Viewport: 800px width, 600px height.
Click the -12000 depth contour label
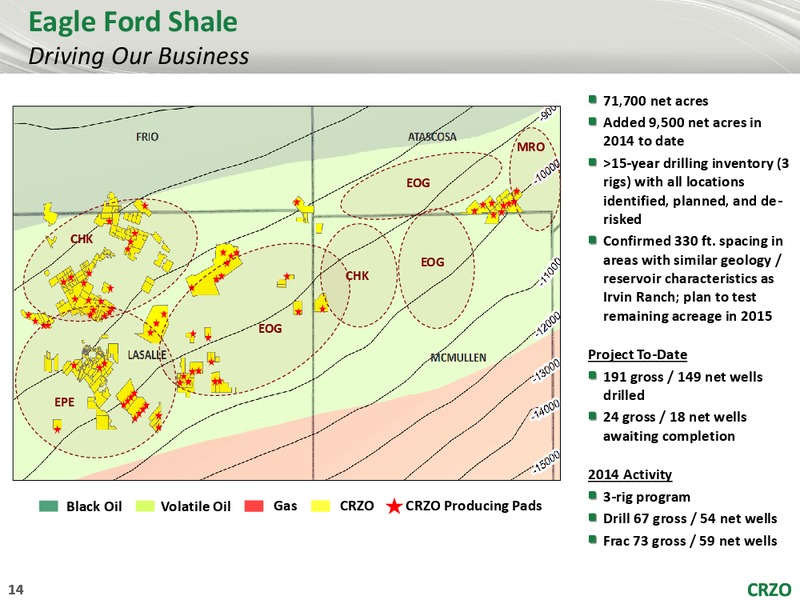[547, 326]
